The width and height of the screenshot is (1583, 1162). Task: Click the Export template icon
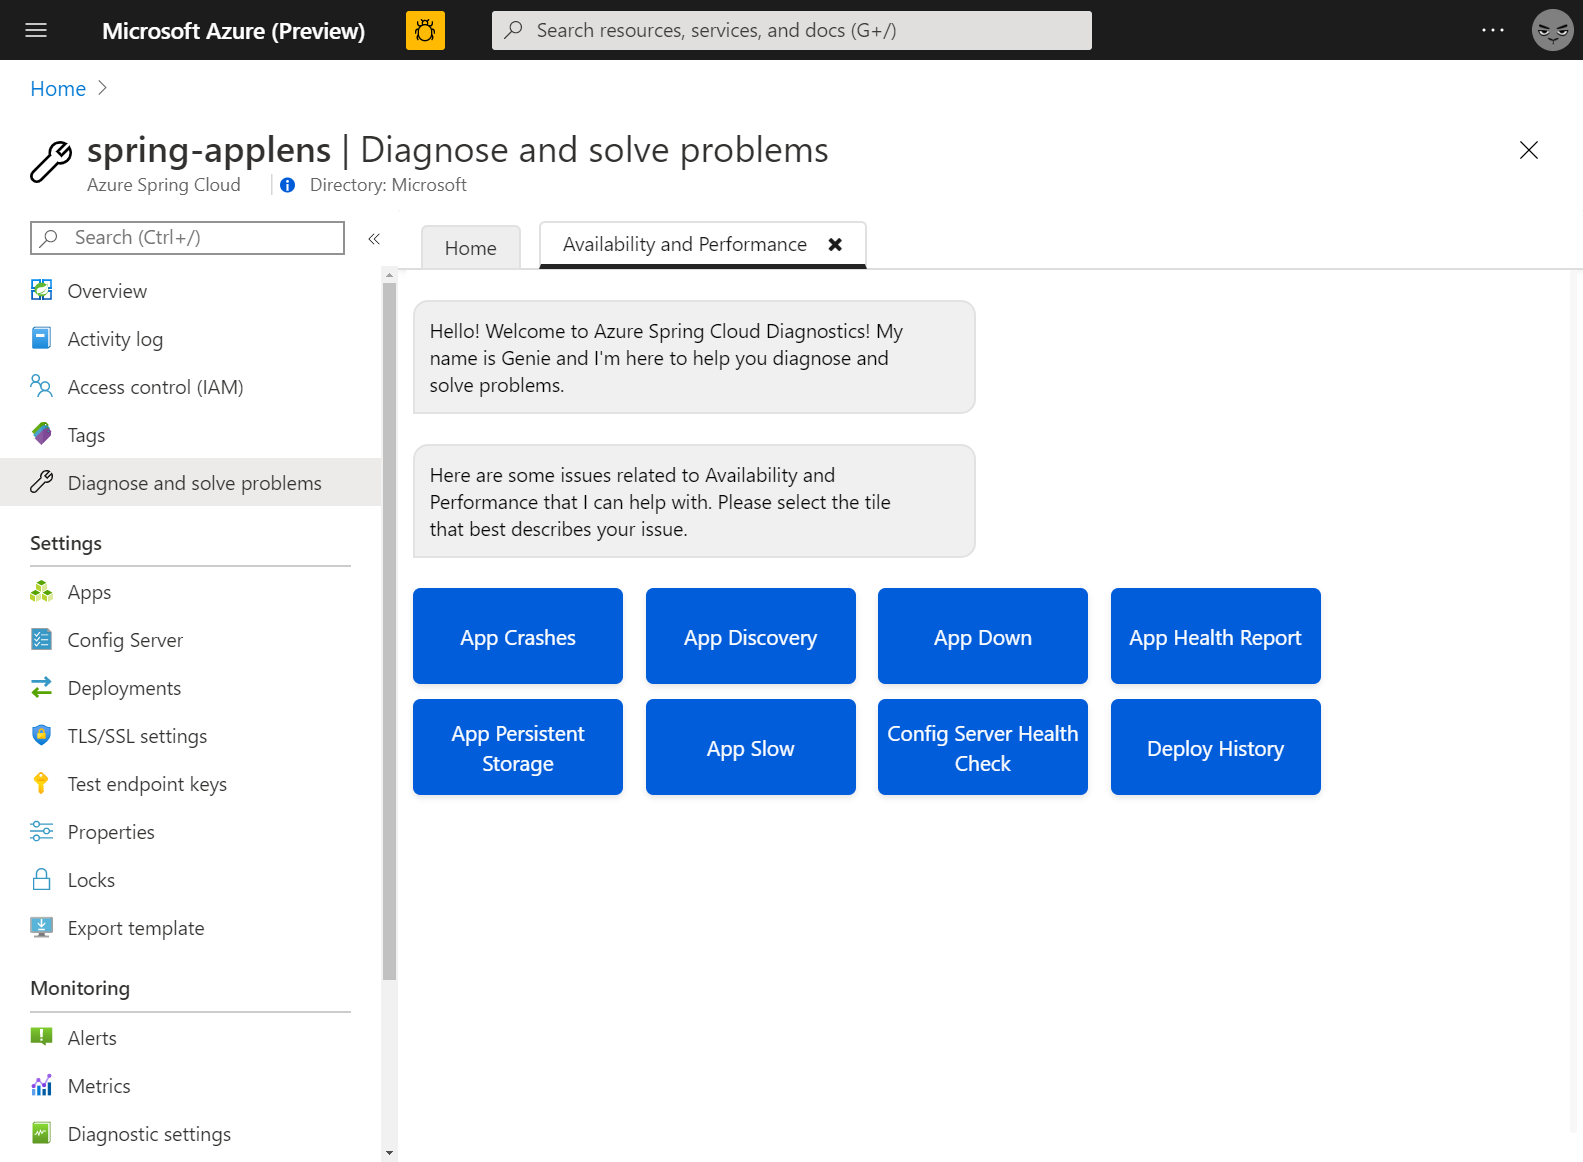click(41, 927)
